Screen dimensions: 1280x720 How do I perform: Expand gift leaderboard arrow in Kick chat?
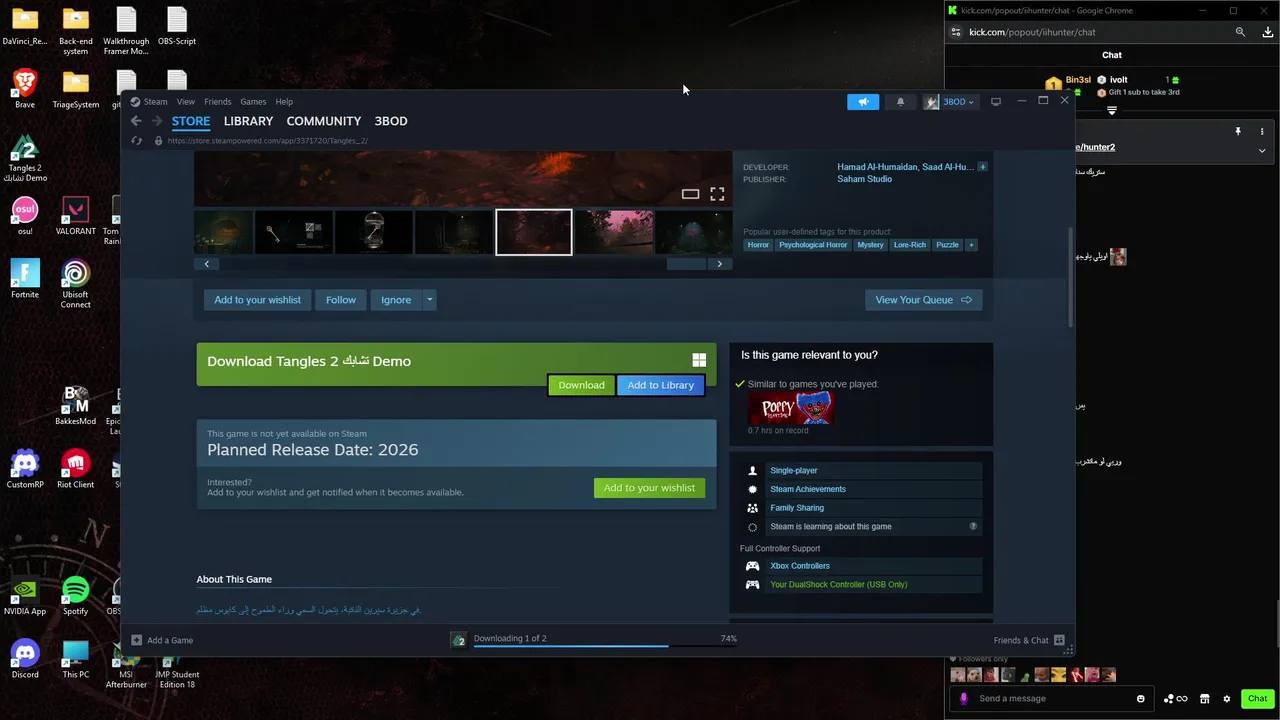[1111, 111]
